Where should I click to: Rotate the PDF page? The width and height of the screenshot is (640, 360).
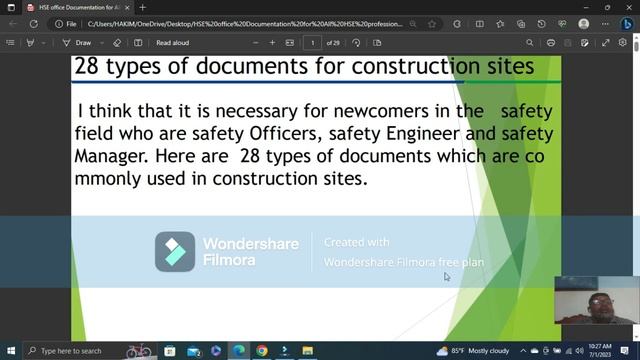[x=356, y=42]
